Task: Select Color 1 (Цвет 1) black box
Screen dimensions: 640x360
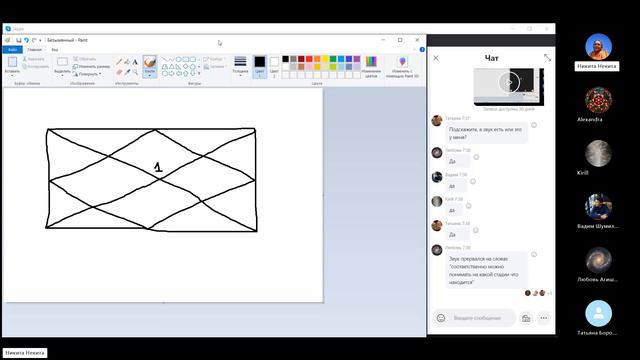Action: pyautogui.click(x=260, y=66)
